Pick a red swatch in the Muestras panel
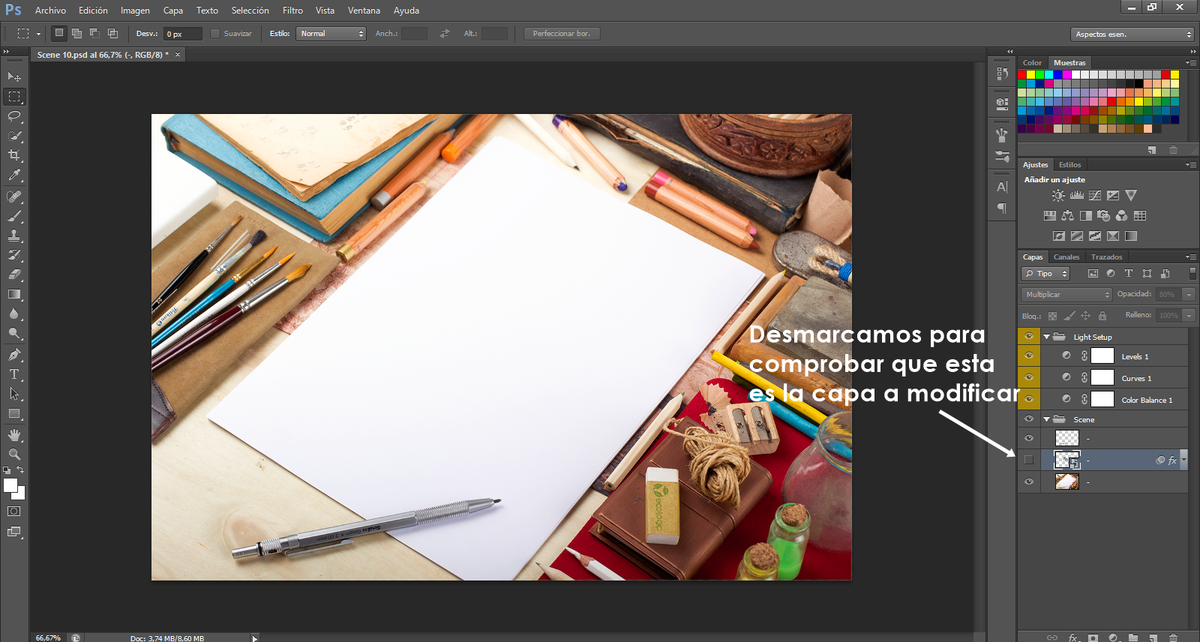Screen dimensions: 1200x642 [1021, 74]
